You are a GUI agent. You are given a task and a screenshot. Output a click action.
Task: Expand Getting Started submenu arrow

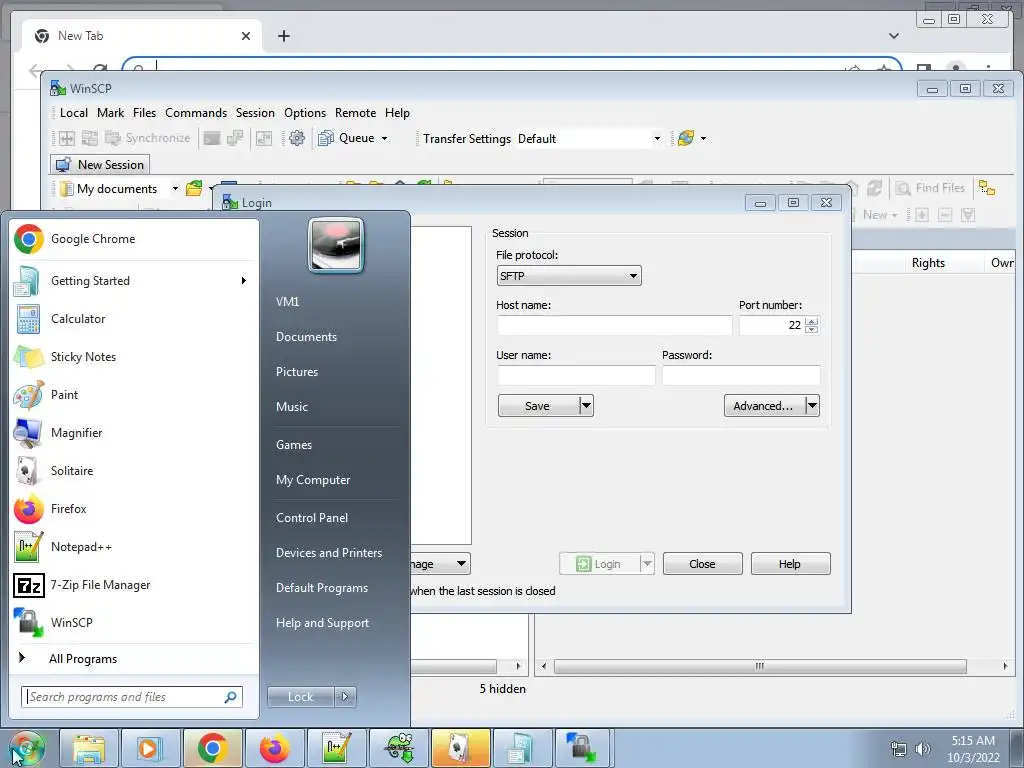244,281
